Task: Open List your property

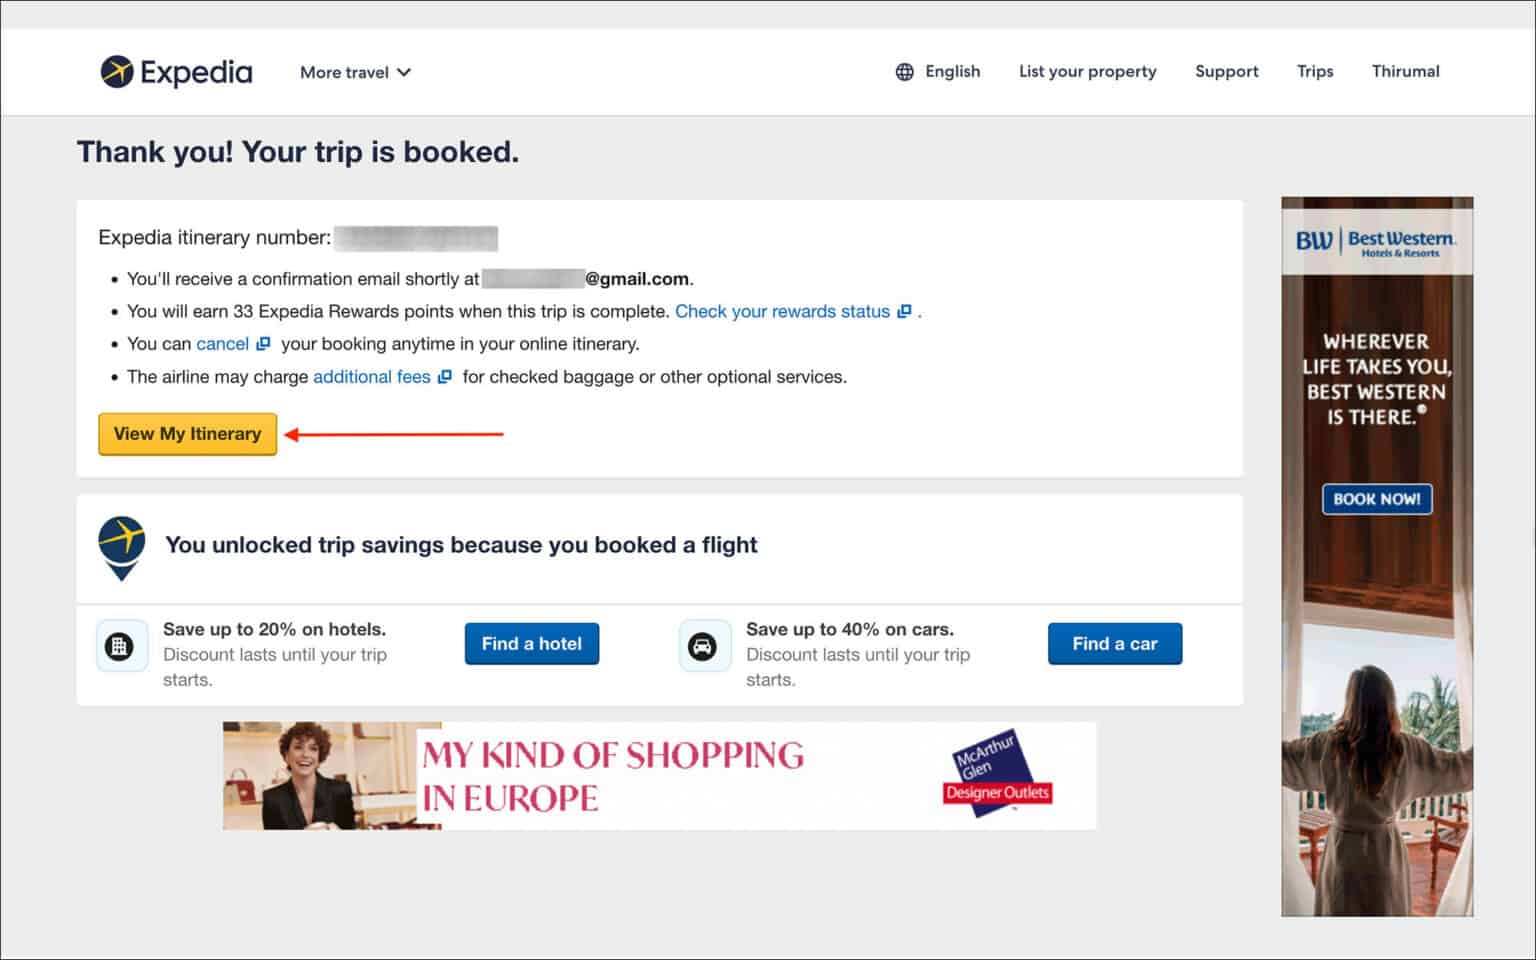Action: click(1087, 71)
